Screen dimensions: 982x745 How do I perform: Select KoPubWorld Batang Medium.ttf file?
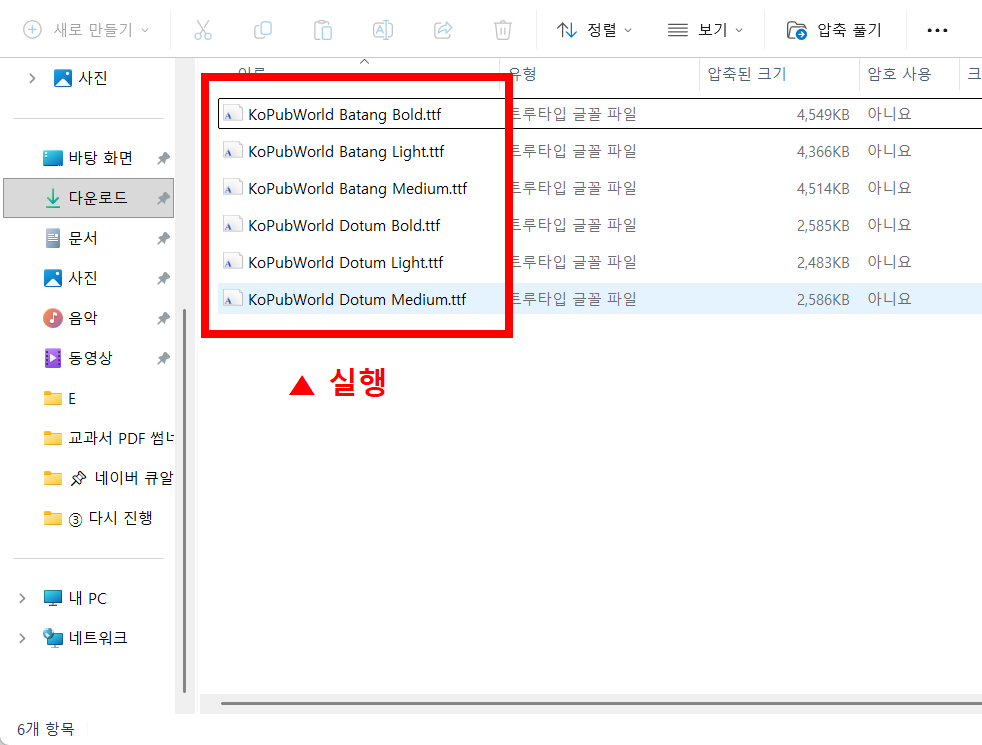point(358,188)
